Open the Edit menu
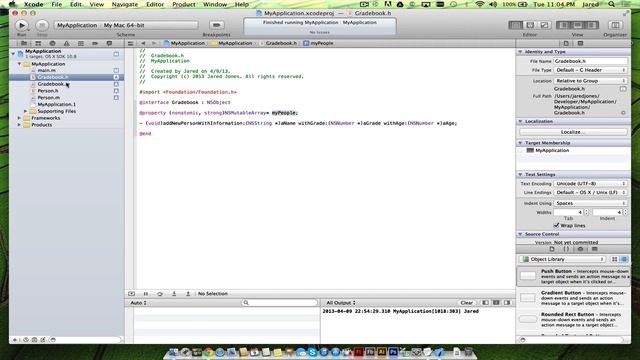640x360 pixels. pyautogui.click(x=76, y=4)
